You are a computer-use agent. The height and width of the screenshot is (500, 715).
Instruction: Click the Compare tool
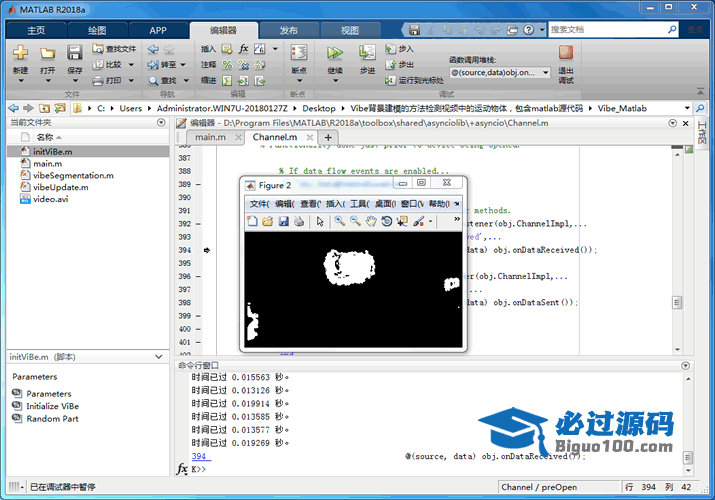(113, 65)
